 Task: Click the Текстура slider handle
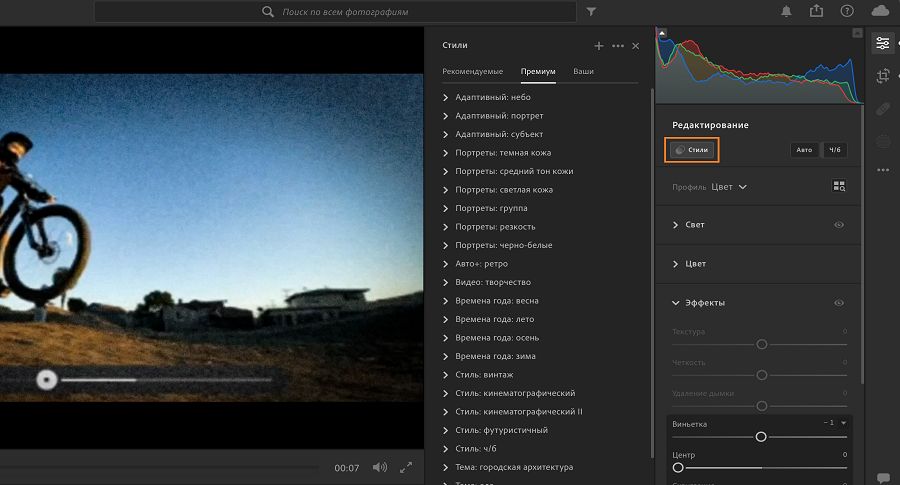tap(762, 344)
